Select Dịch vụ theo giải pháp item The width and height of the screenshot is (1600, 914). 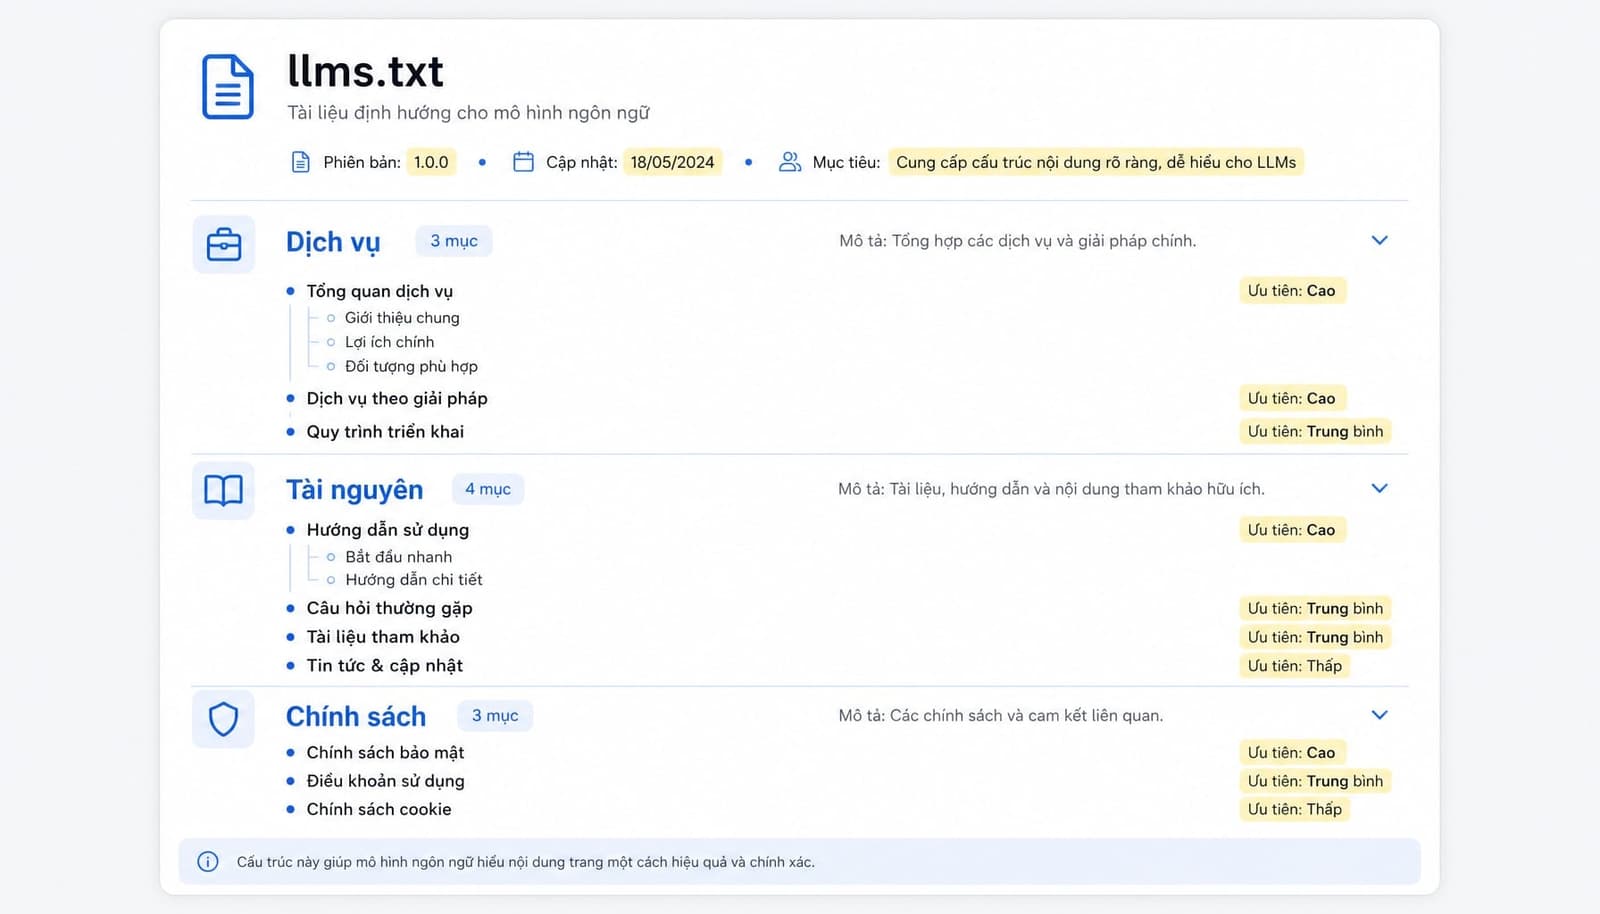[397, 398]
